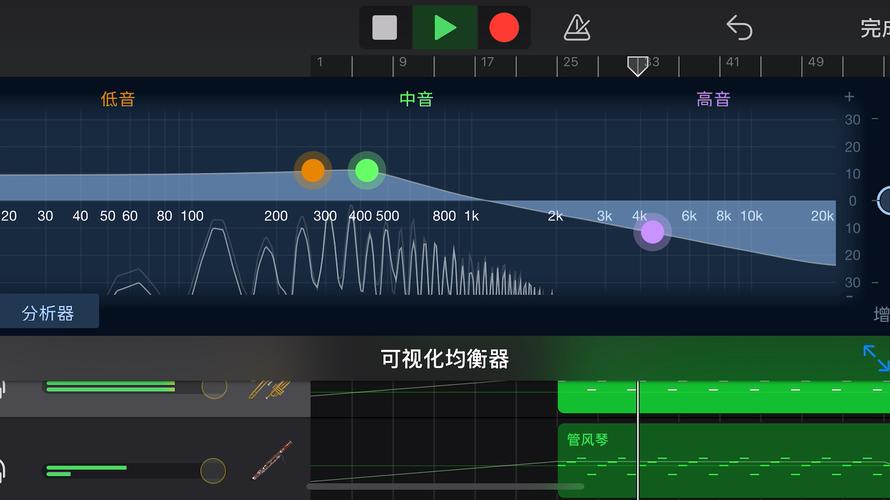This screenshot has width=890, height=500.
Task: Click bar 9 on the timeline ruler
Action: coord(403,62)
